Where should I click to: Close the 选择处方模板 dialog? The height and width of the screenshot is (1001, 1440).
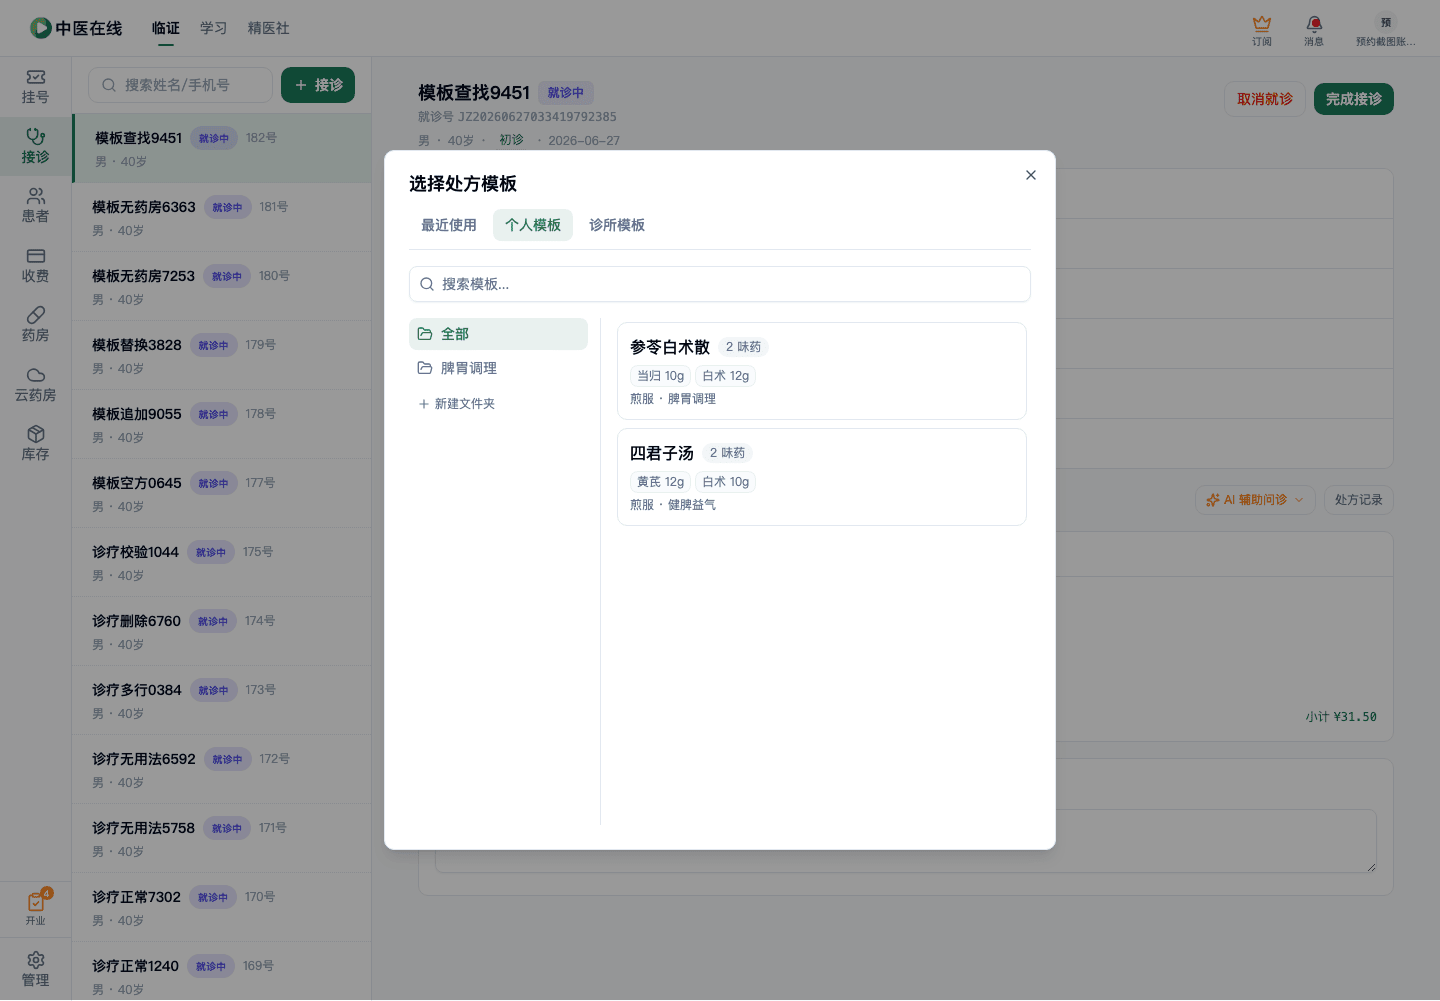coord(1031,175)
